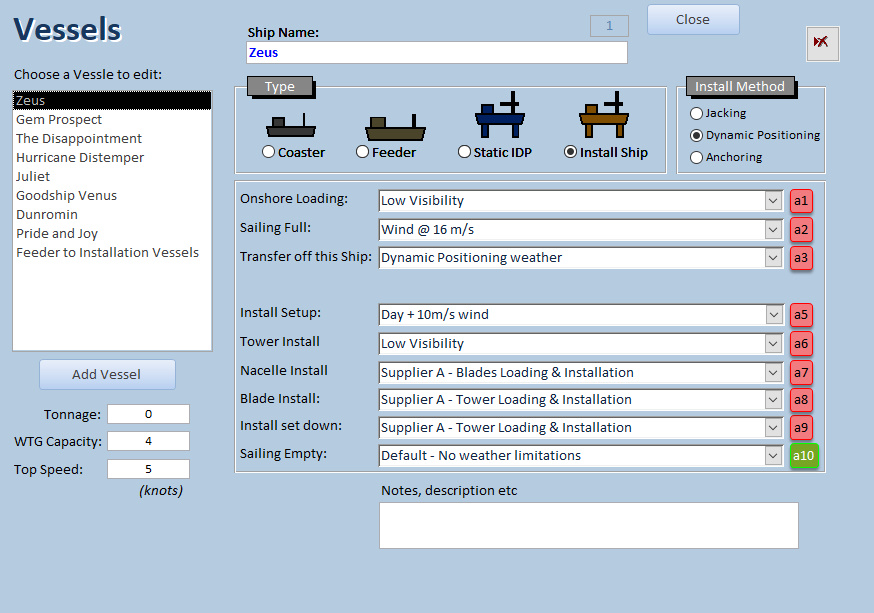Viewport: 874px width, 613px height.
Task: Select Pride and Joy vessel
Action: click(112, 233)
